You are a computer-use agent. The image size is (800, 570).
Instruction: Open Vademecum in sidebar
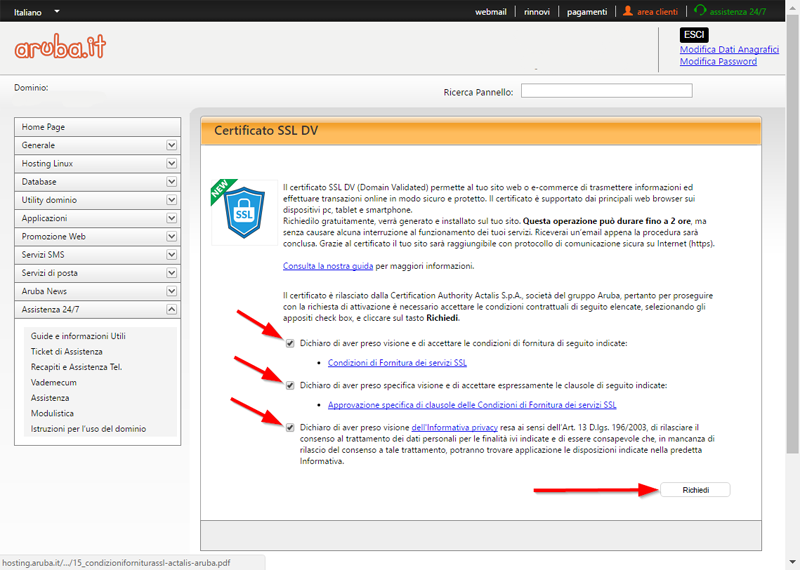pos(54,383)
